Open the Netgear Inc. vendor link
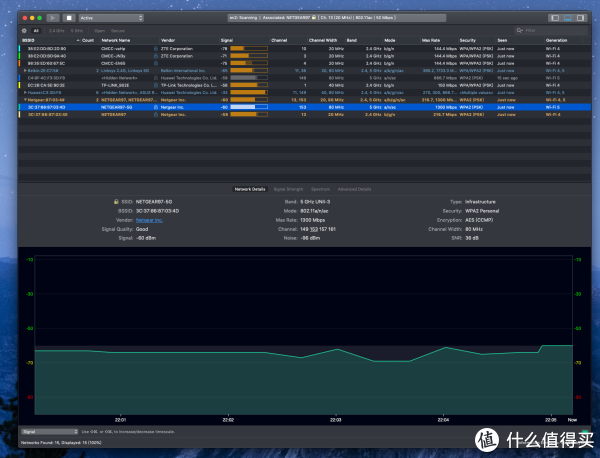600x458 pixels. pyautogui.click(x=149, y=220)
